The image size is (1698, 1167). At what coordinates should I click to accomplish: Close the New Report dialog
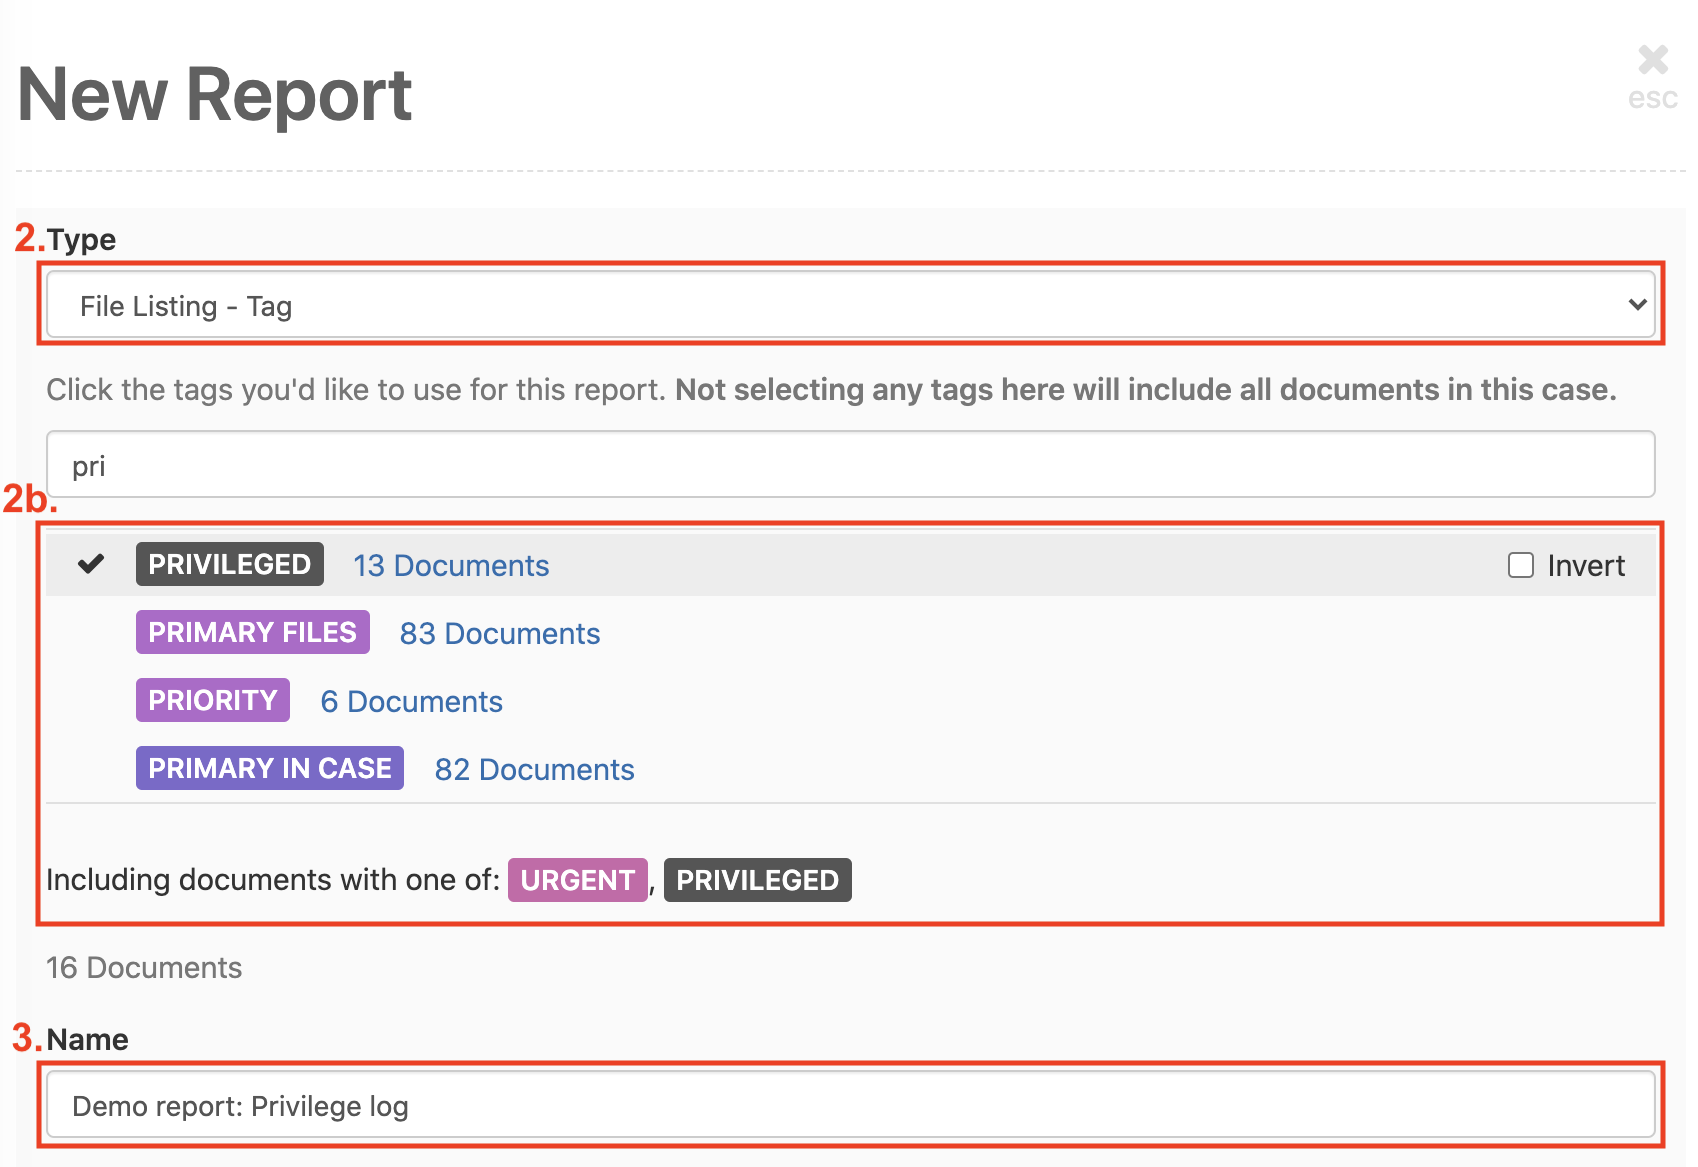pos(1653,60)
